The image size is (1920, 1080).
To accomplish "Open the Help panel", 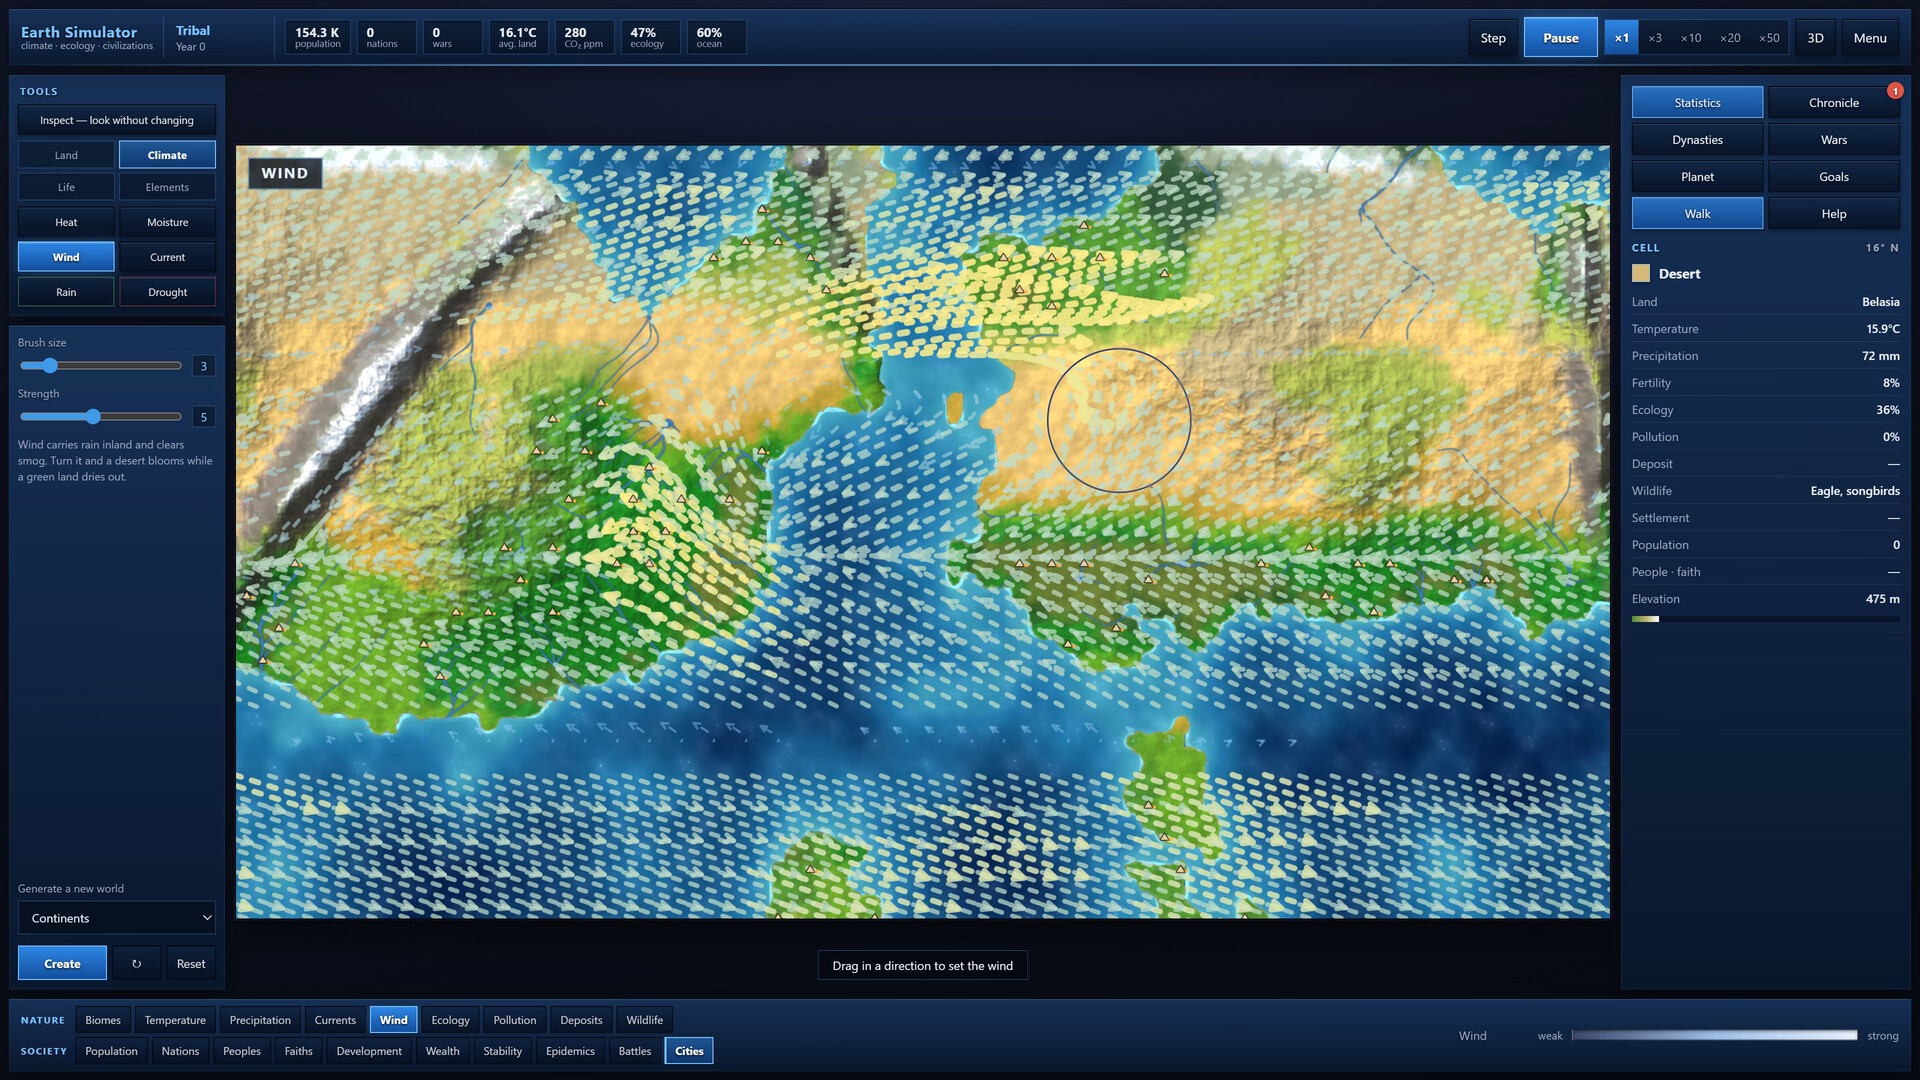I will click(x=1834, y=213).
